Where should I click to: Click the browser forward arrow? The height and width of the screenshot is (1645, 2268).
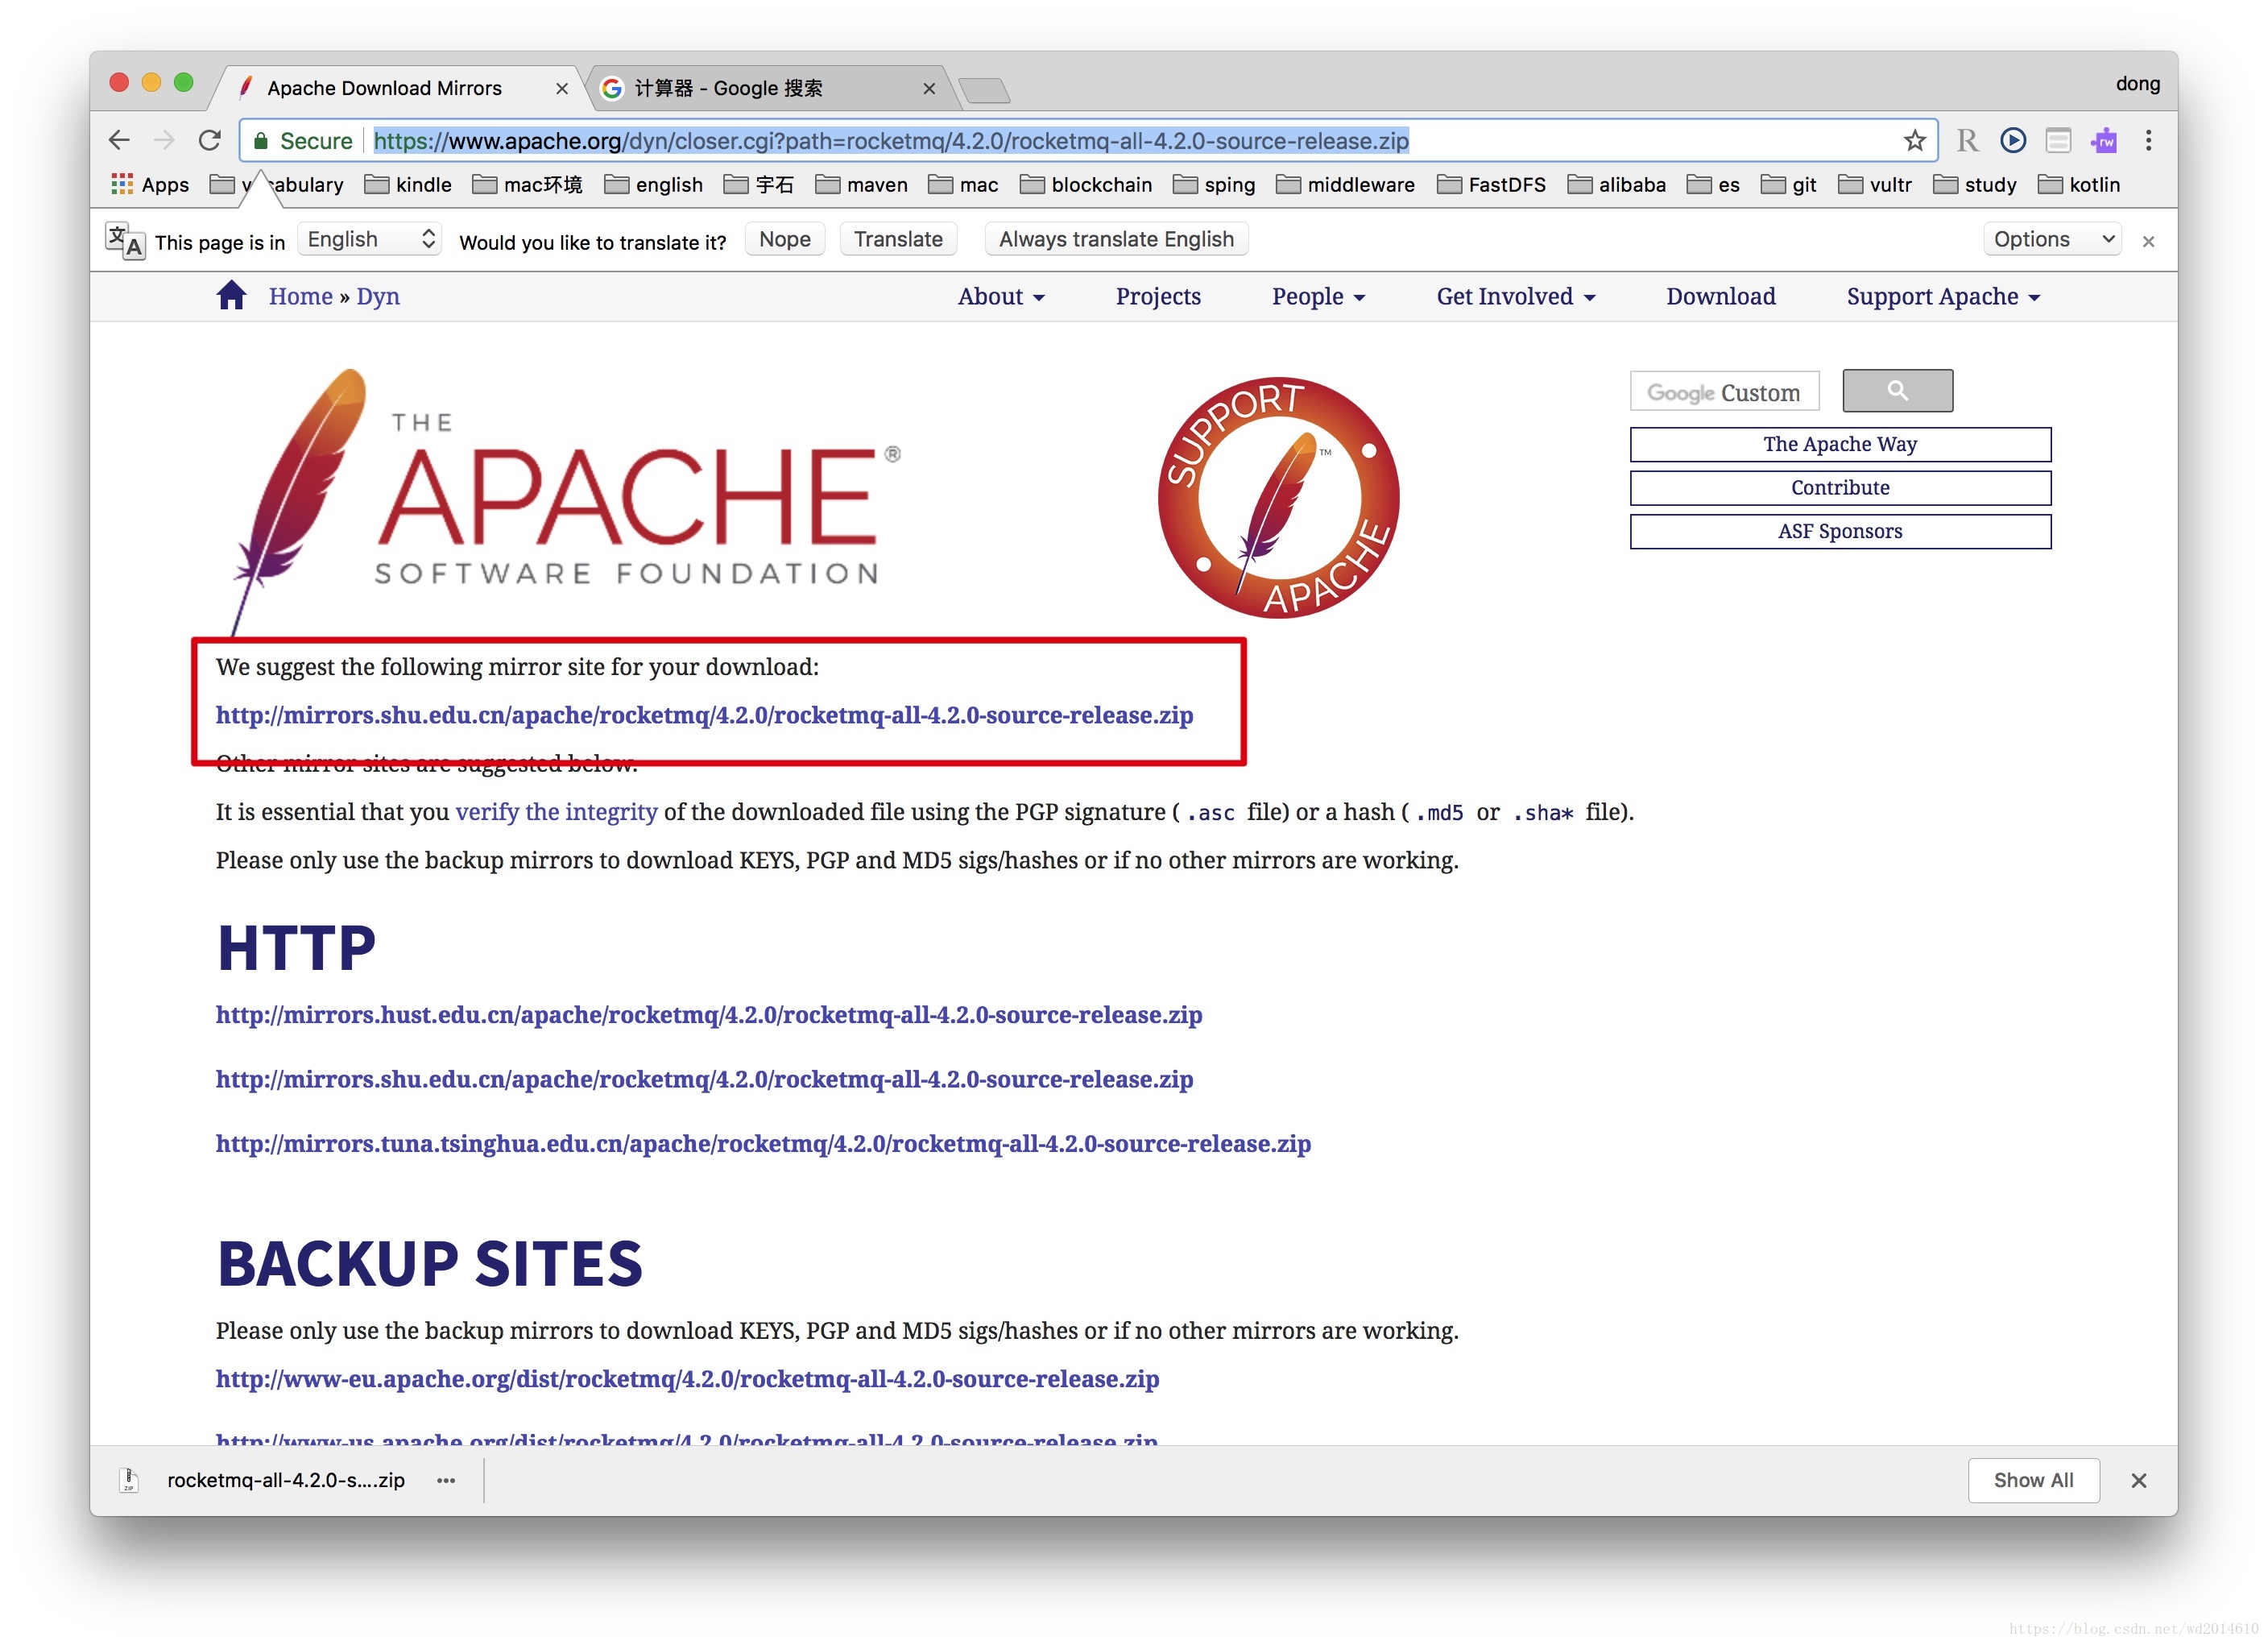(164, 141)
